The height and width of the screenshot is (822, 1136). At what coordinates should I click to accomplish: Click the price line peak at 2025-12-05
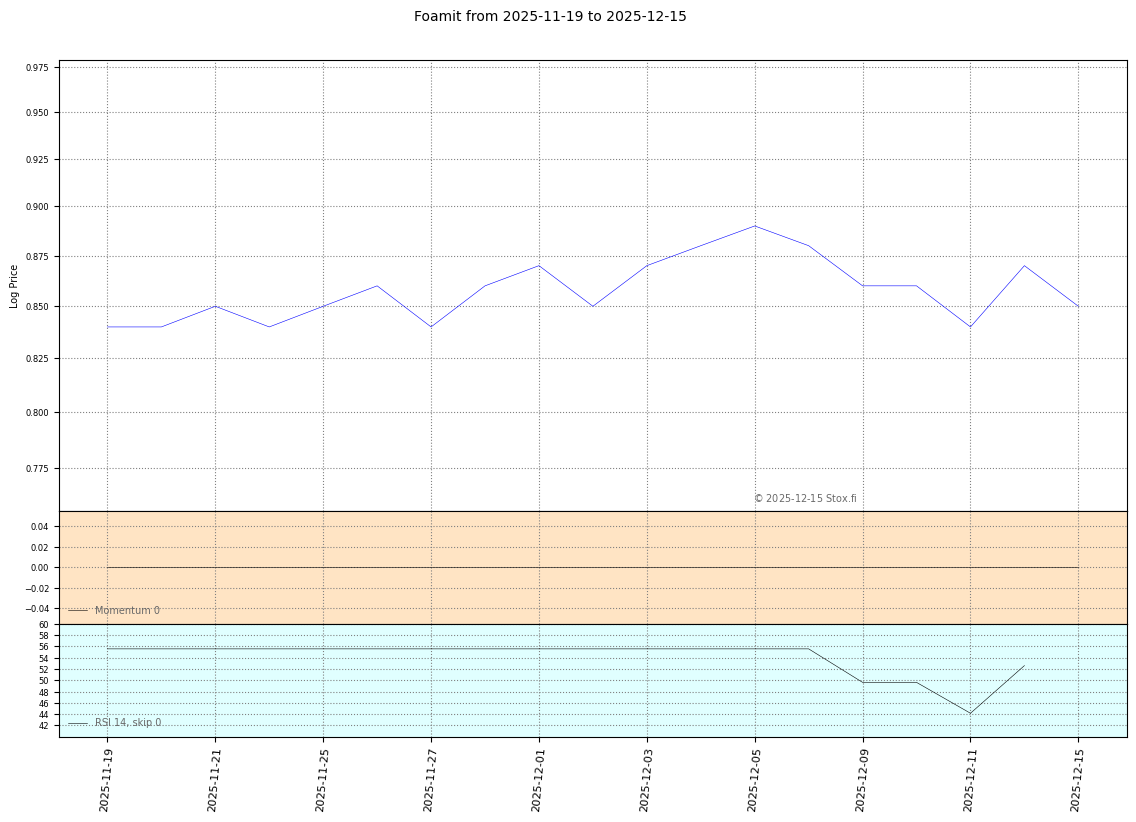pos(755,226)
